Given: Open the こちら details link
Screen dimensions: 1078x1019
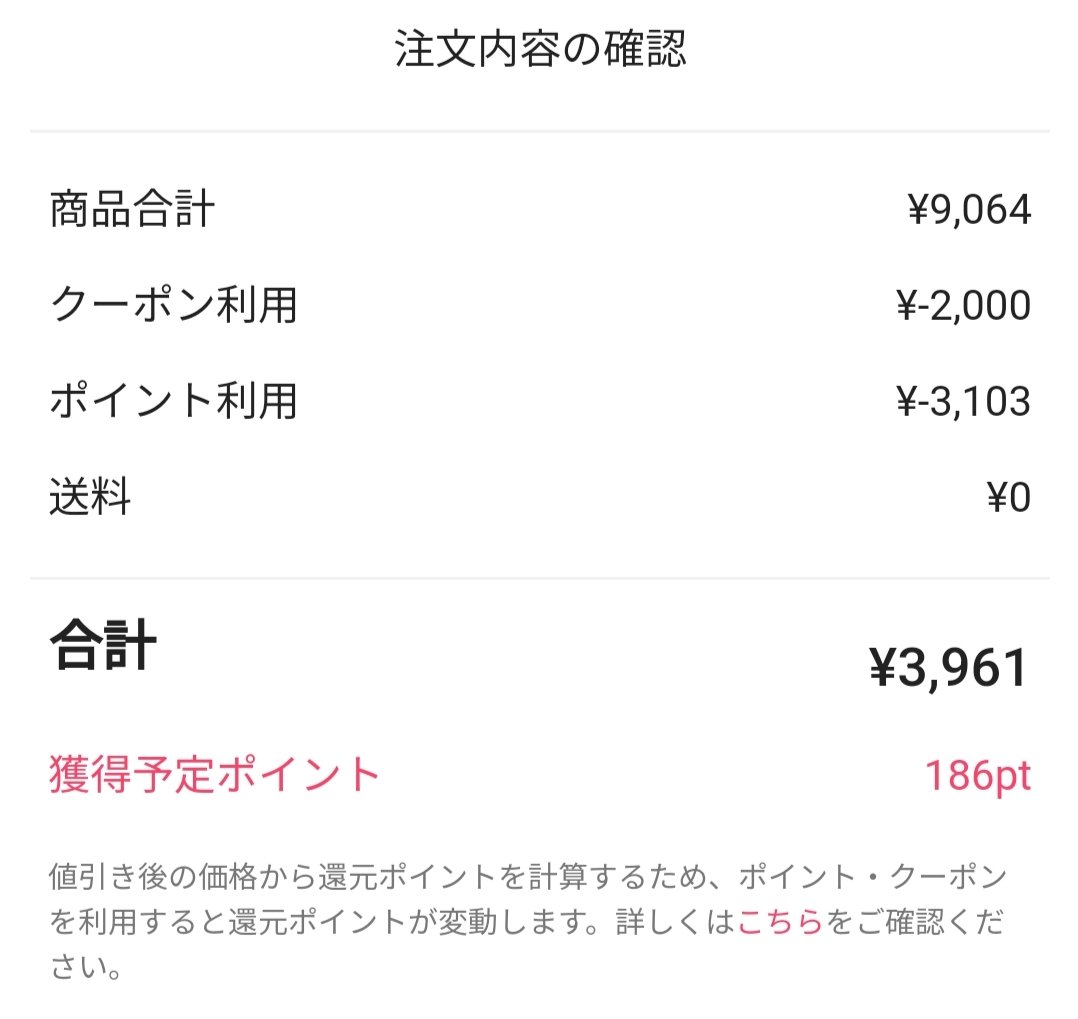Looking at the screenshot, I should [x=780, y=922].
